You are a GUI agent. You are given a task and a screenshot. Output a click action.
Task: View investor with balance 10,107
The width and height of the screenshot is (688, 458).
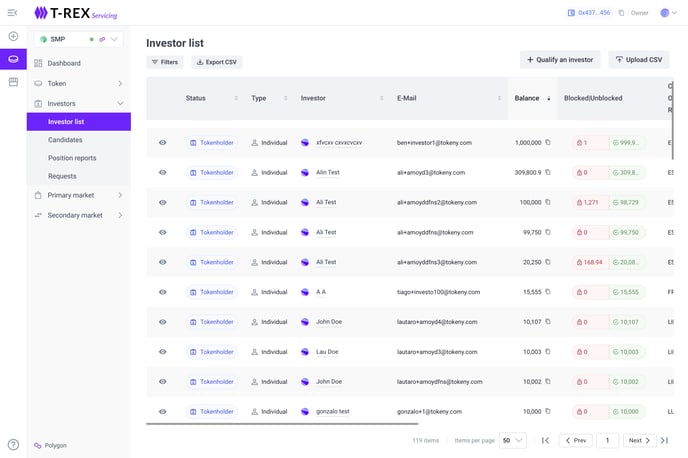(162, 322)
